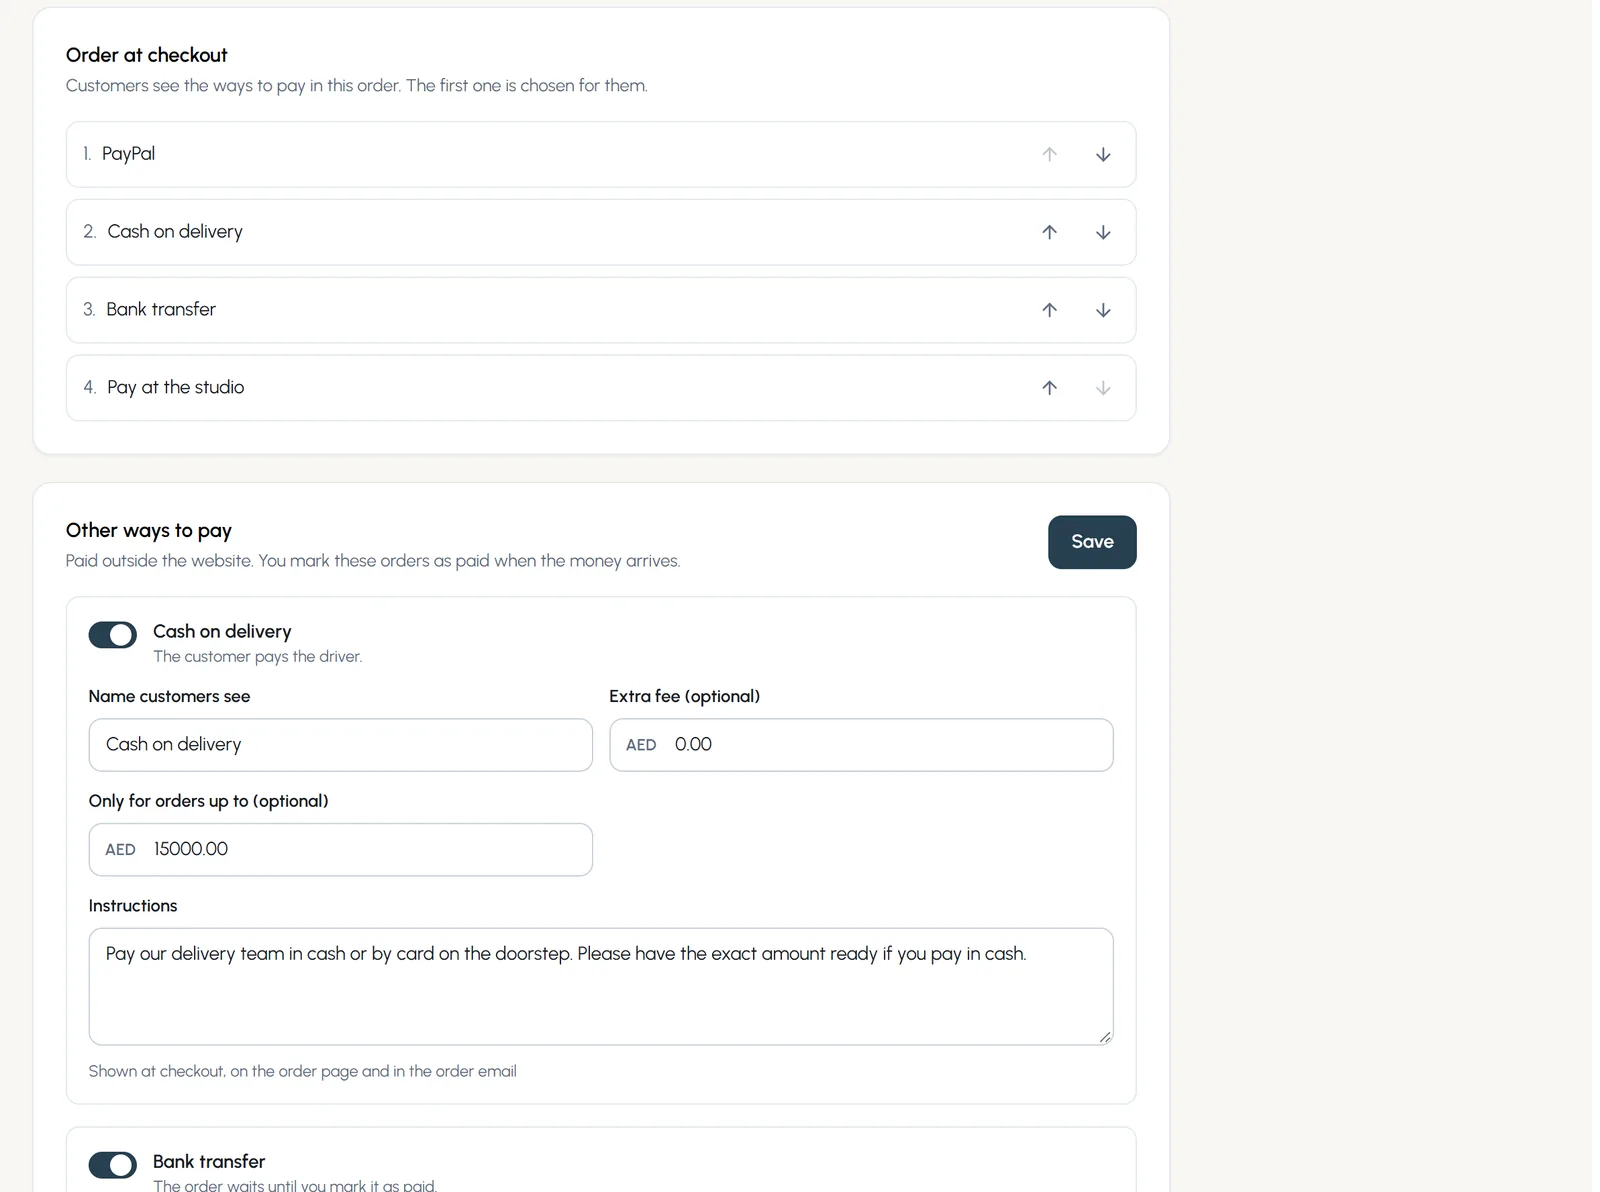
Task: Disable the Cash on delivery toggle
Action: coord(112,635)
